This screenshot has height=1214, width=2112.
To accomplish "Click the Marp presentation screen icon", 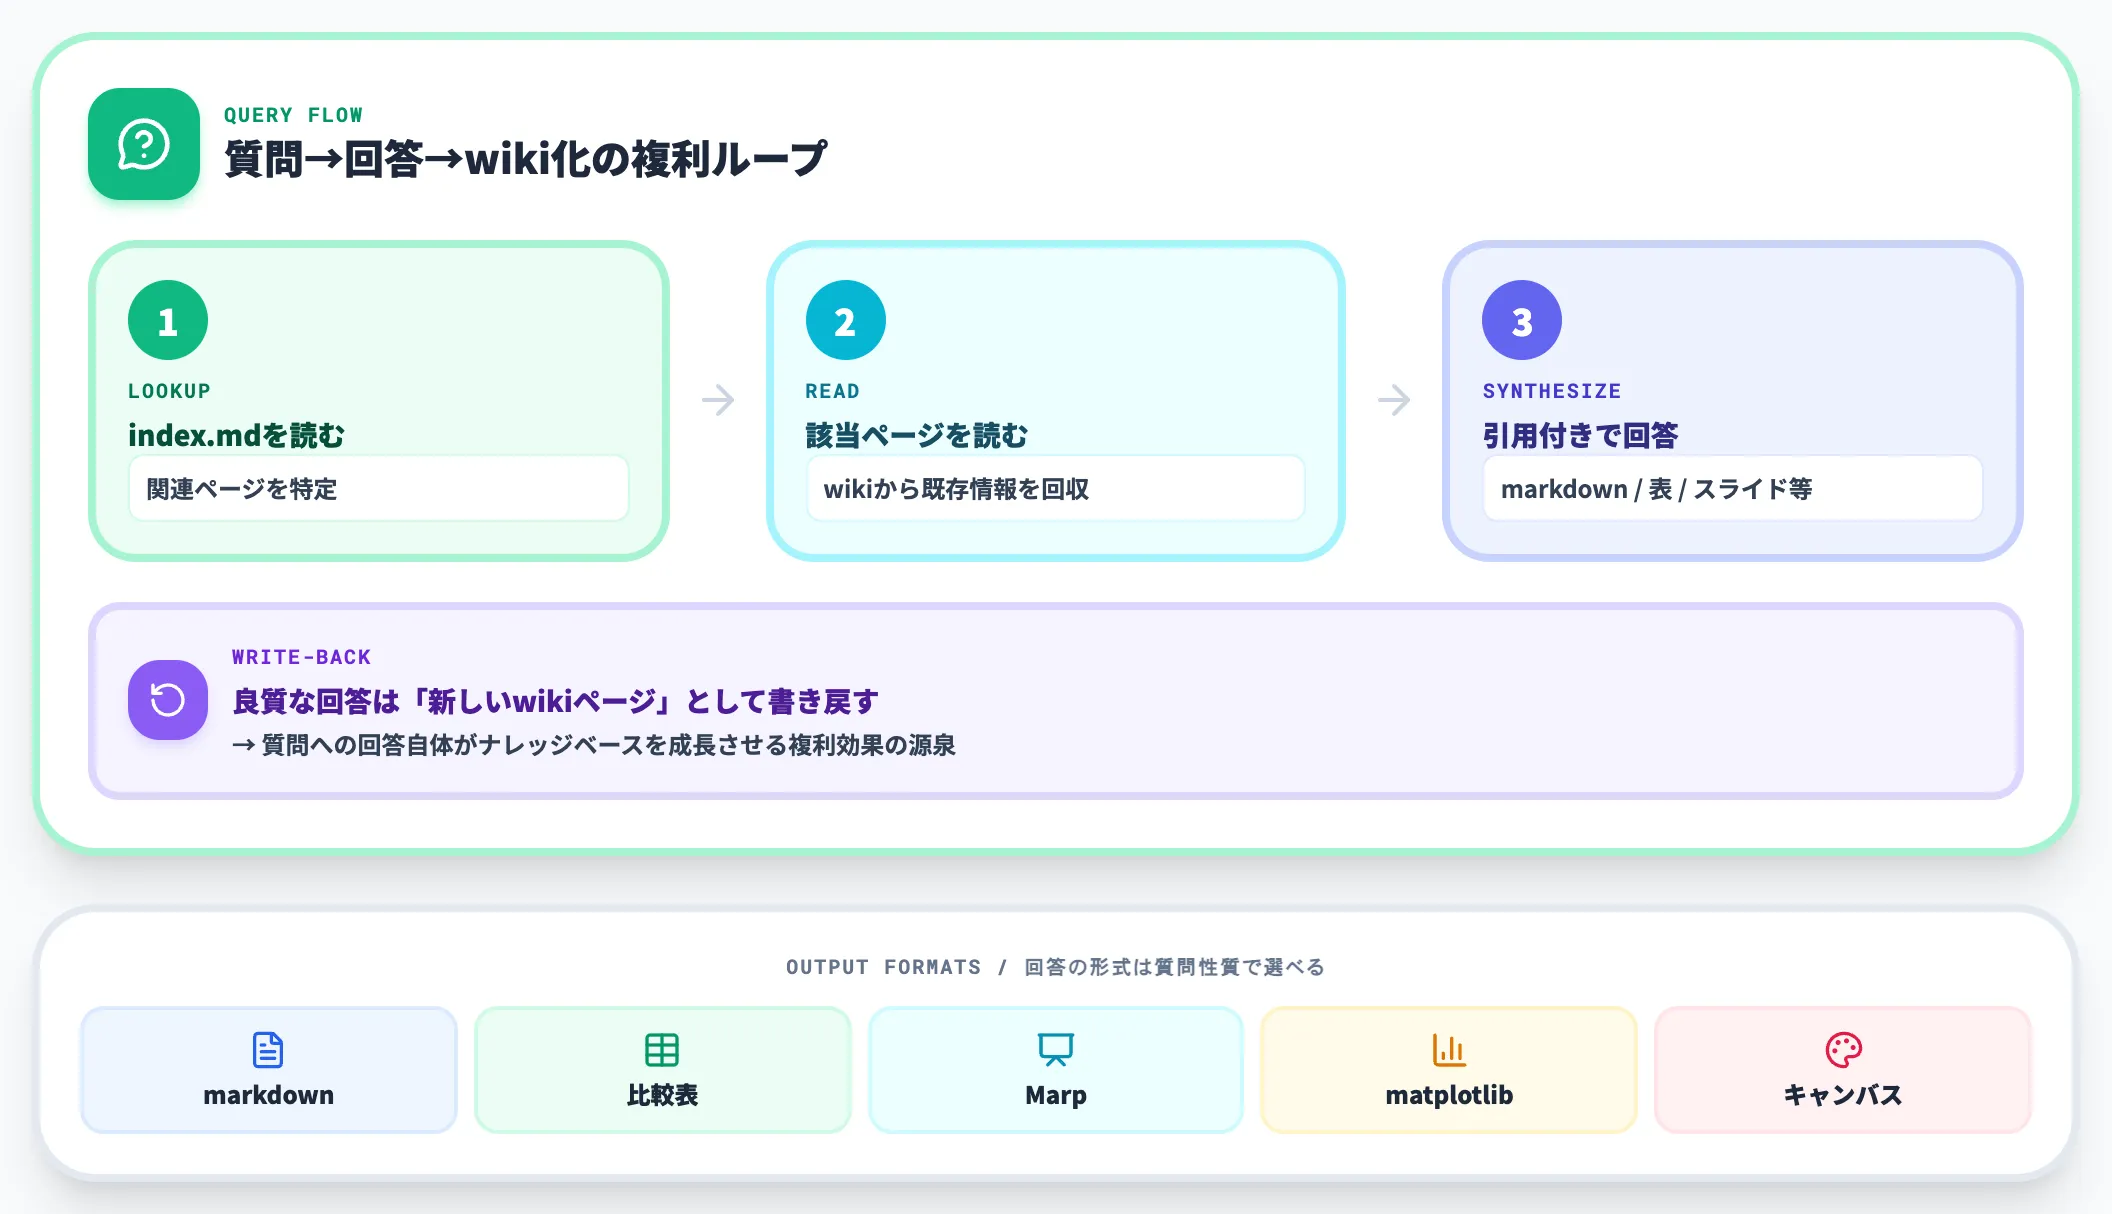I will pyautogui.click(x=1056, y=1050).
